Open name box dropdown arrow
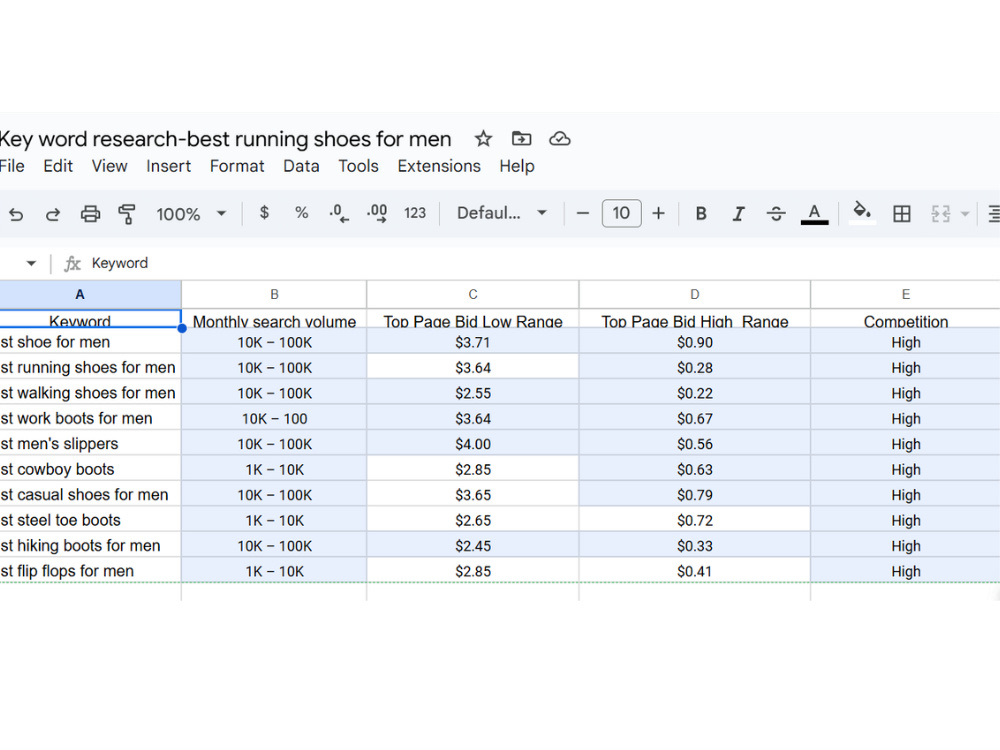This screenshot has height=750, width=1000. [x=31, y=263]
